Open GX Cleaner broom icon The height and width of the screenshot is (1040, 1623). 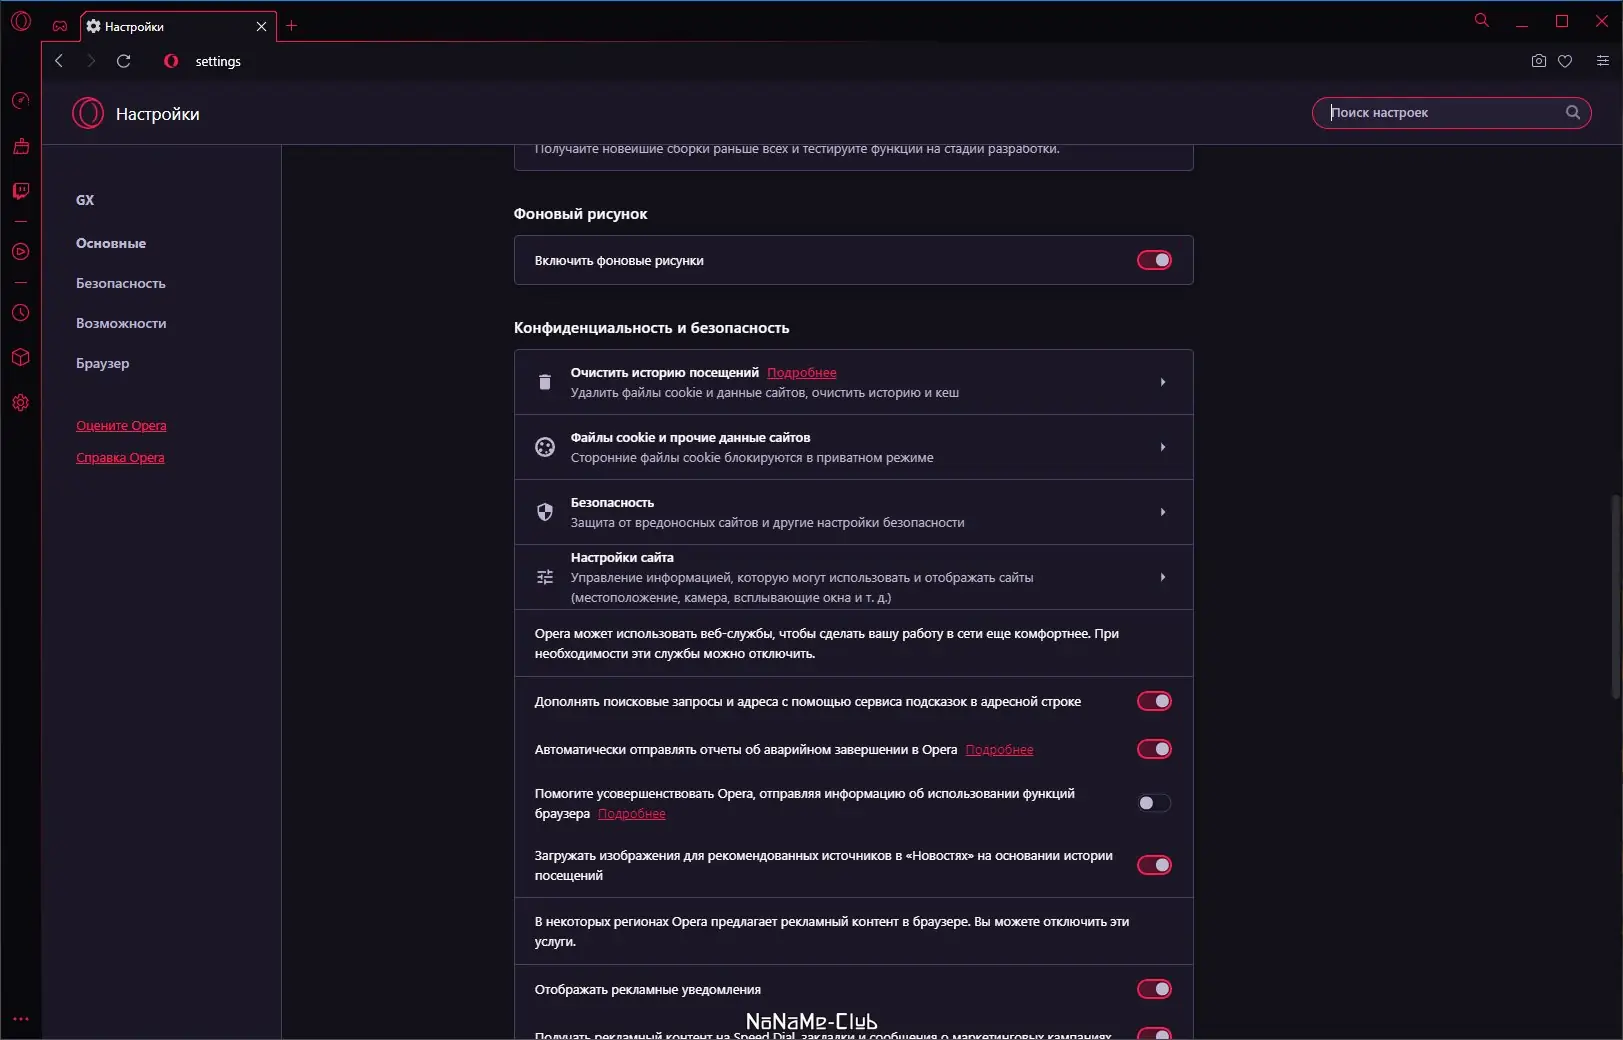pos(21,146)
